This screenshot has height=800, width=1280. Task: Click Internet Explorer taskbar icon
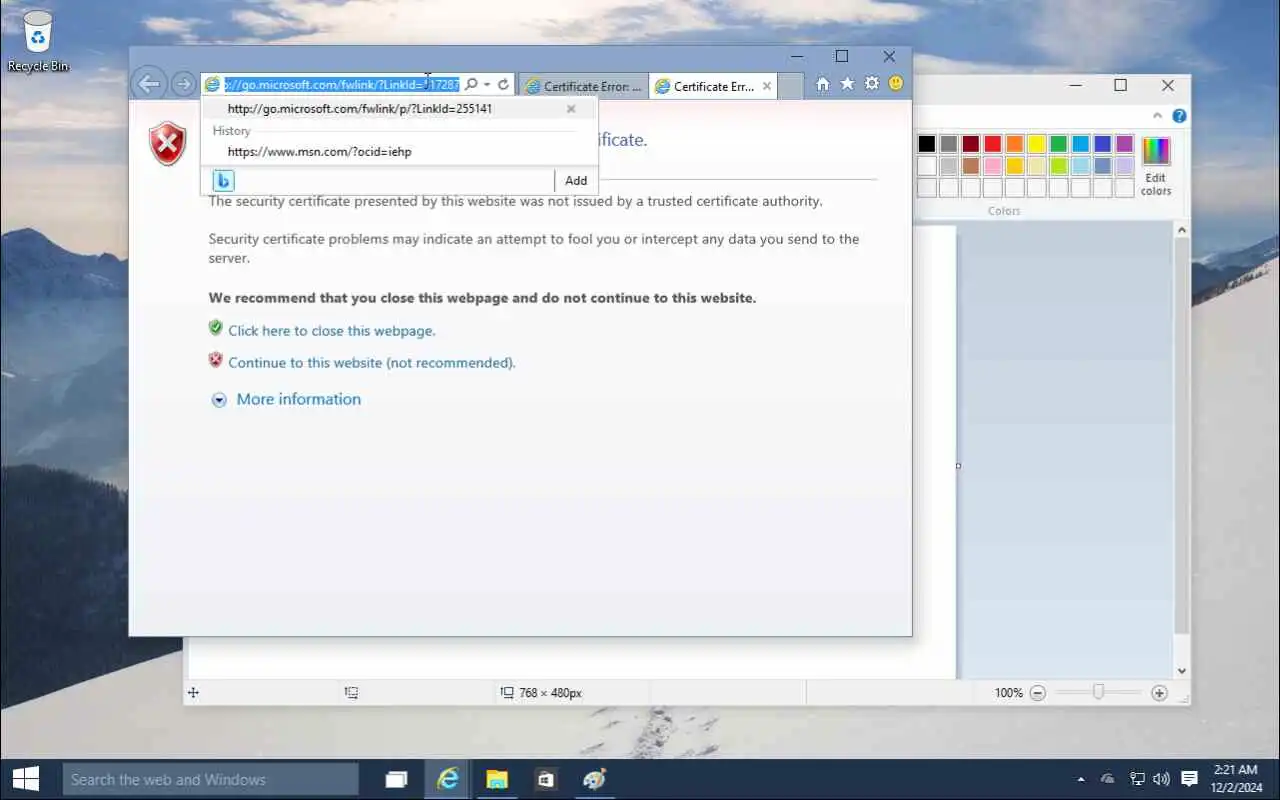click(x=447, y=779)
